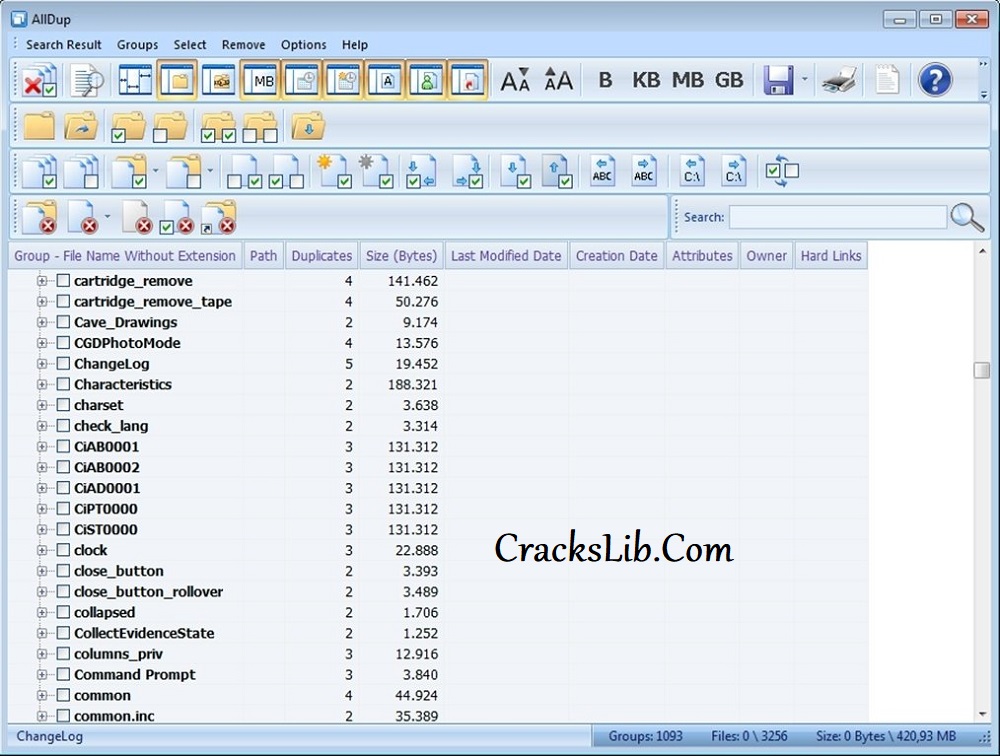
Task: Expand the close_button_rollover group
Action: coord(42,592)
